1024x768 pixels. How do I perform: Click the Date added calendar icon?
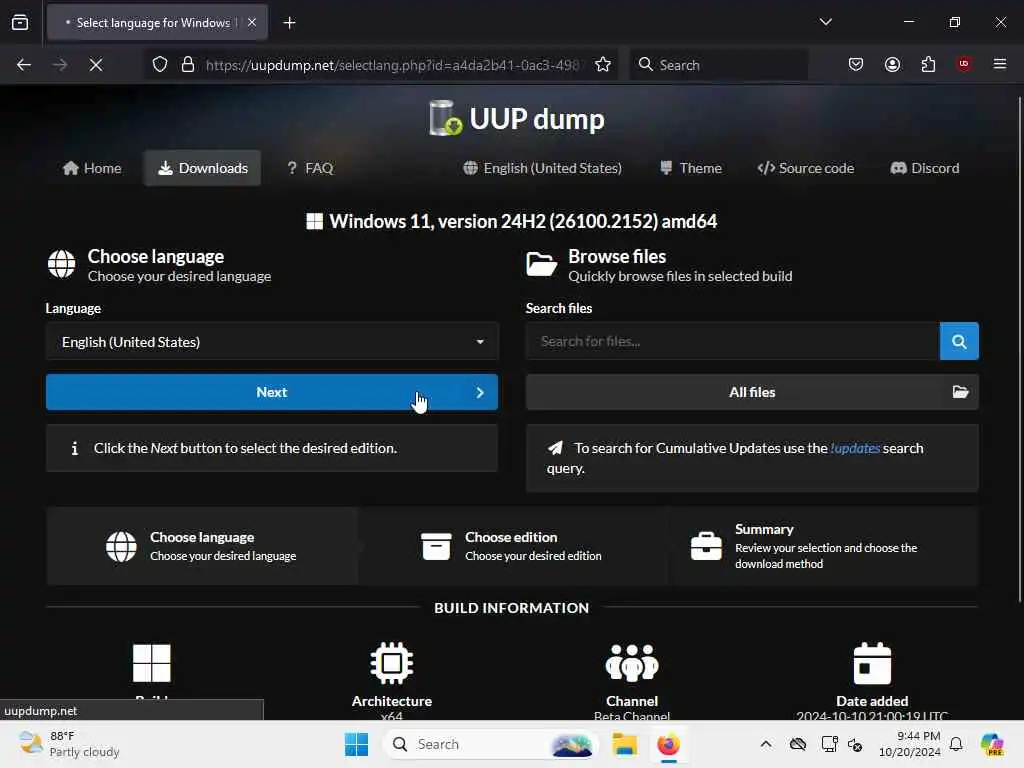point(872,663)
